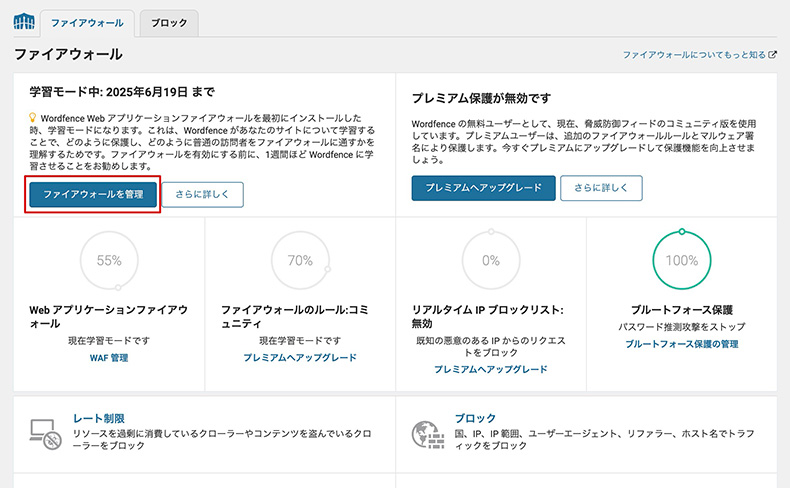Click the ブルートフォース保護 title
This screenshot has width=790, height=488.
click(x=682, y=310)
